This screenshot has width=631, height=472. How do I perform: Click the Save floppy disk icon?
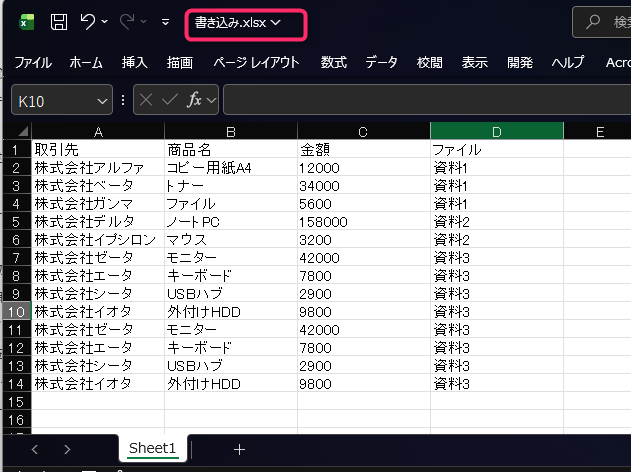[59, 22]
